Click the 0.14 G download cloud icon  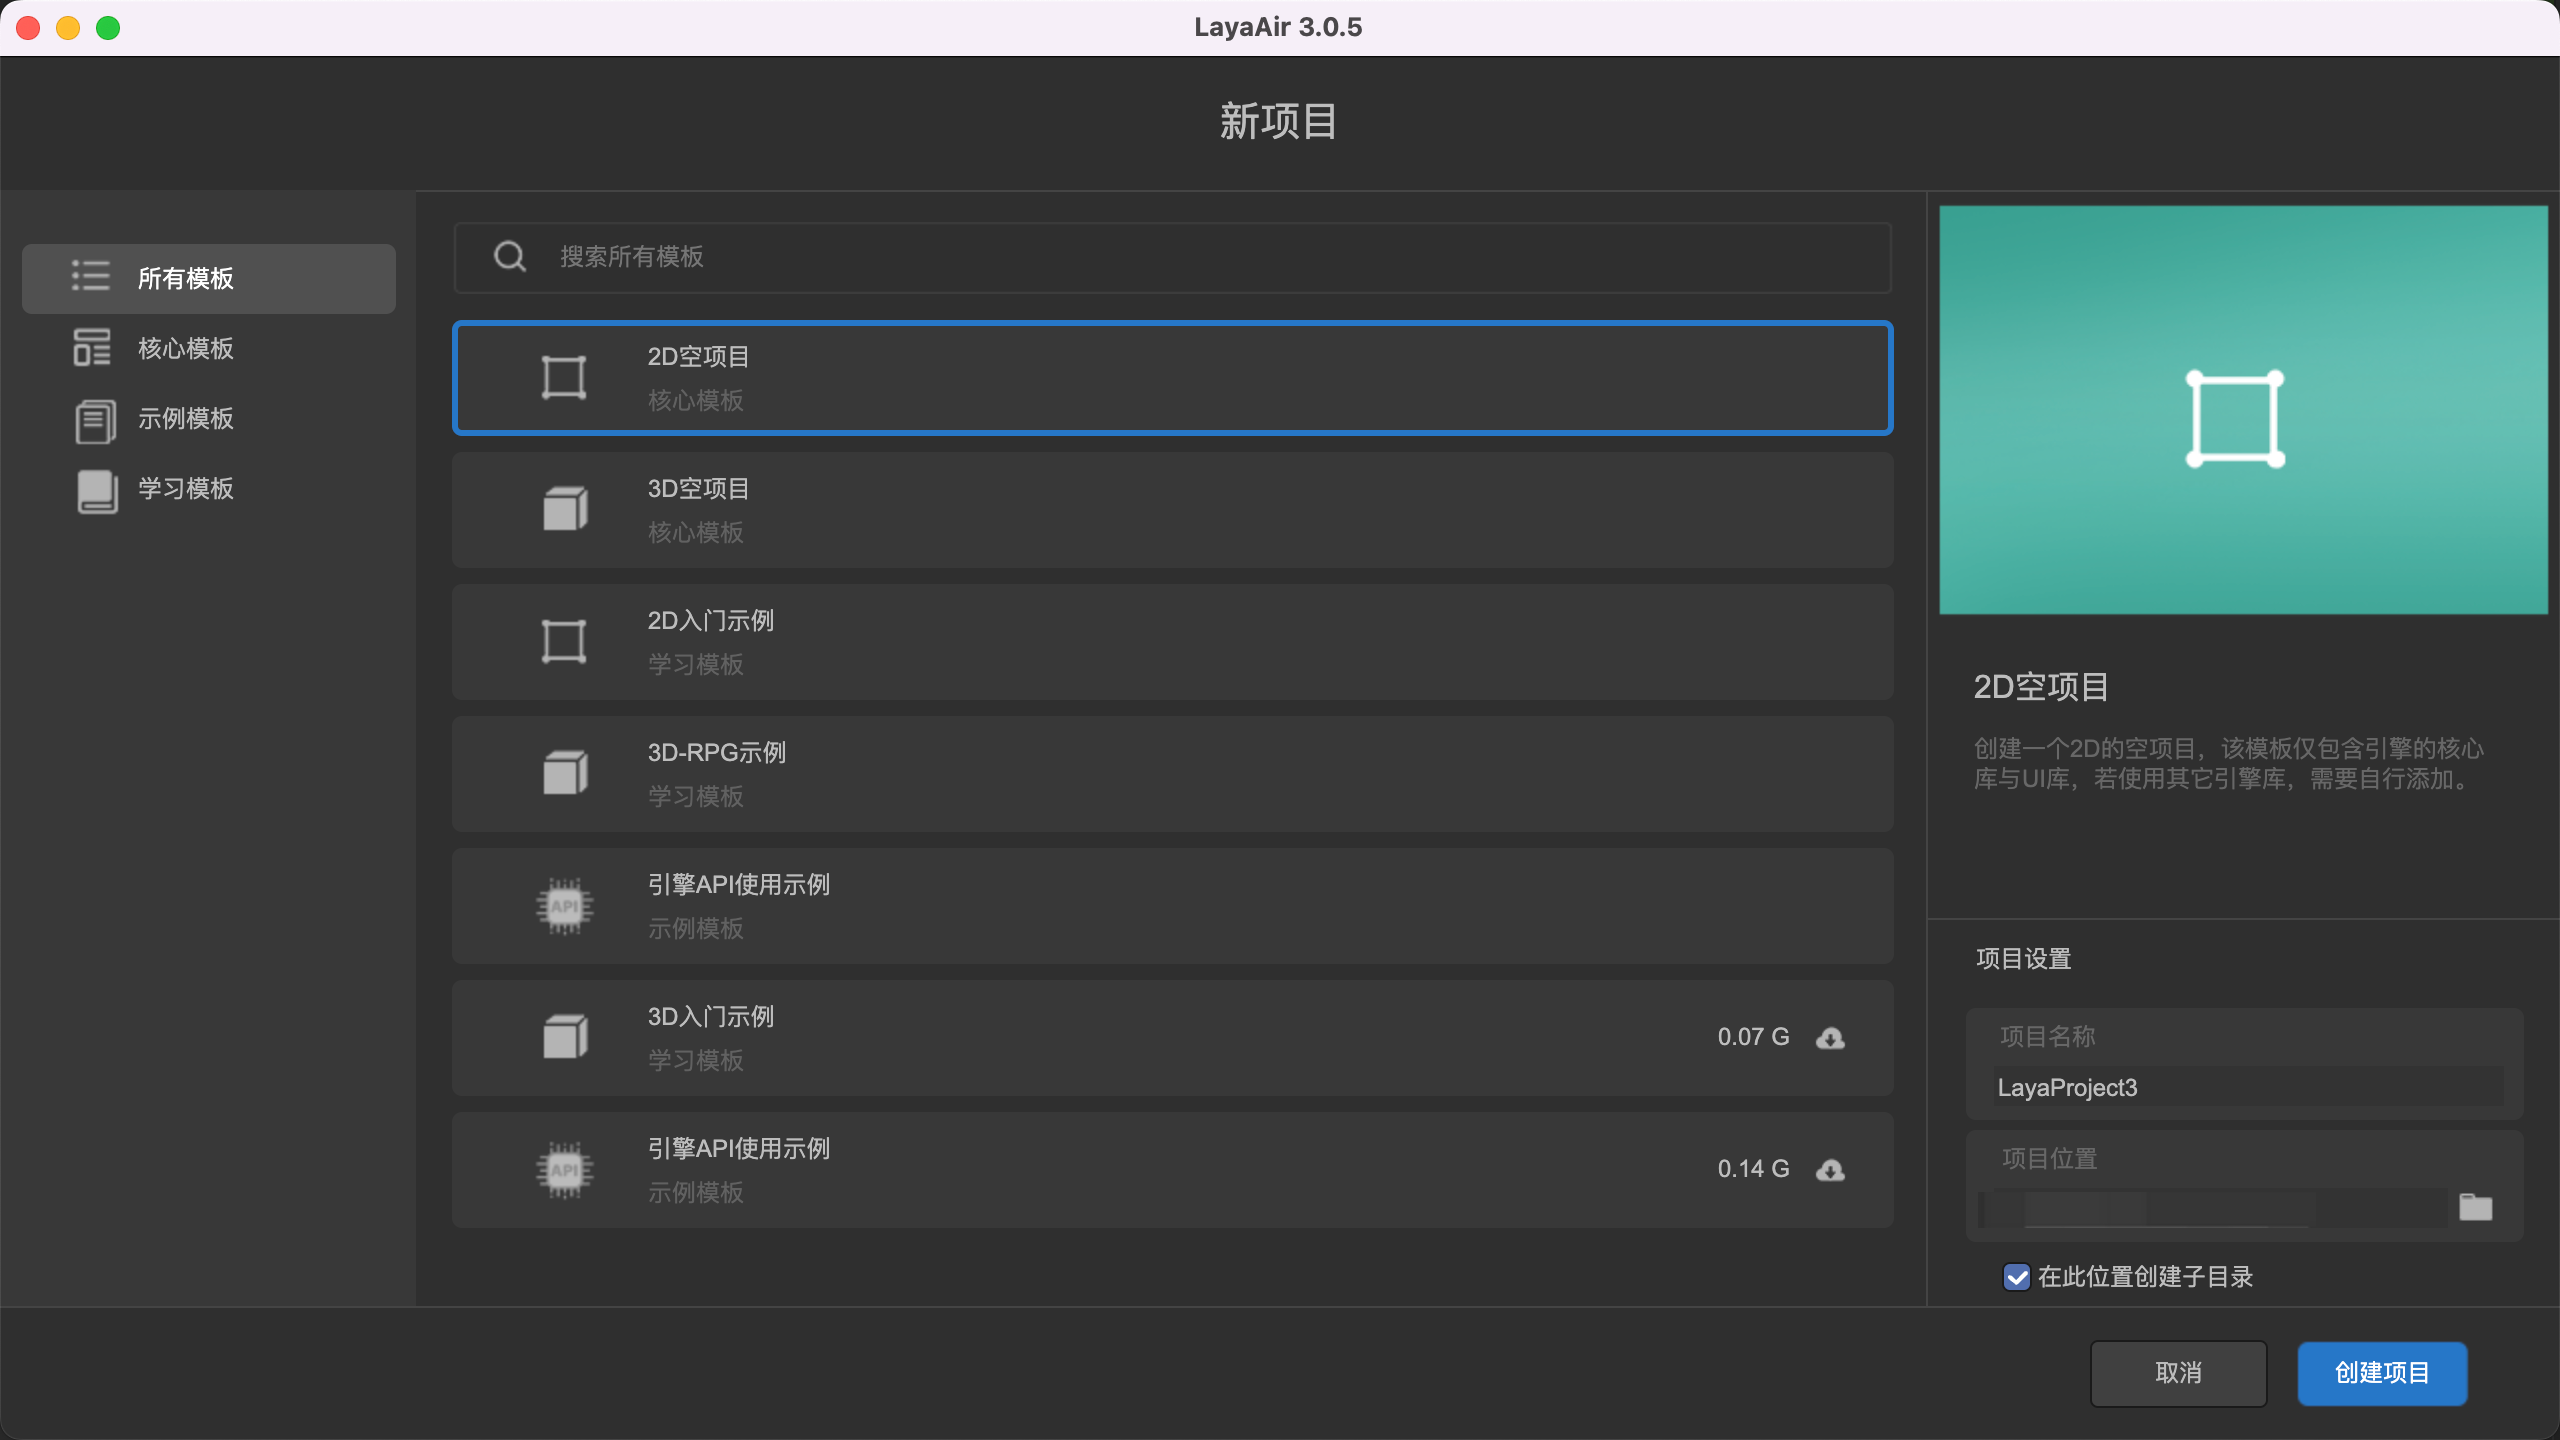tap(1830, 1170)
